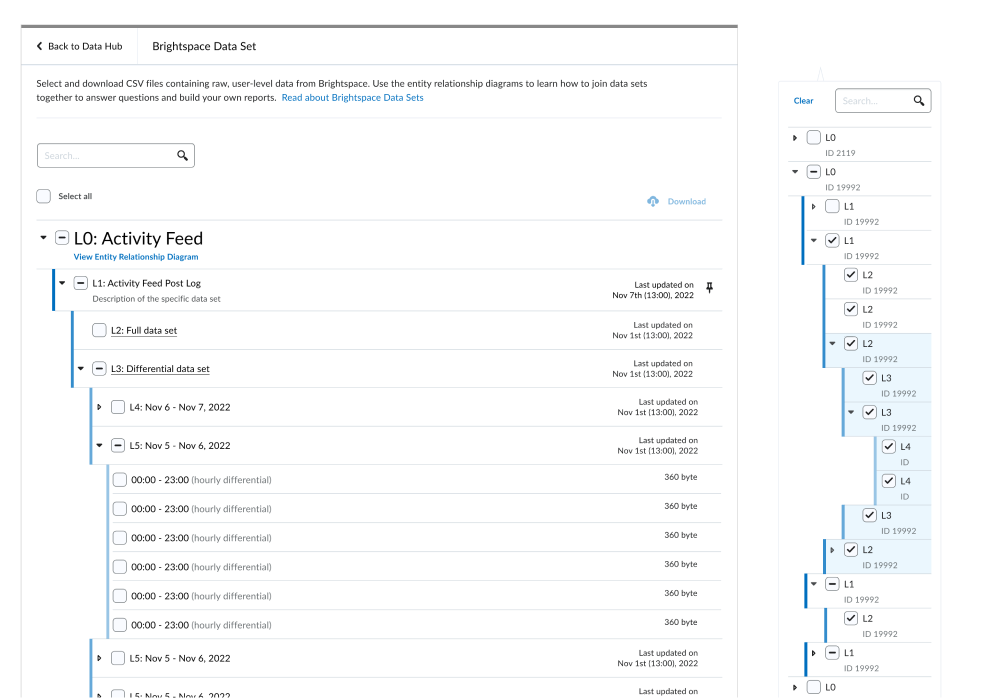Collapse L0 ID 19992 in right panel

click(x=795, y=172)
